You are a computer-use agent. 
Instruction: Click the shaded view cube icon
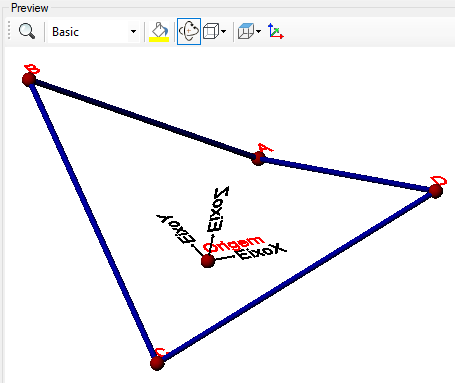pos(246,31)
